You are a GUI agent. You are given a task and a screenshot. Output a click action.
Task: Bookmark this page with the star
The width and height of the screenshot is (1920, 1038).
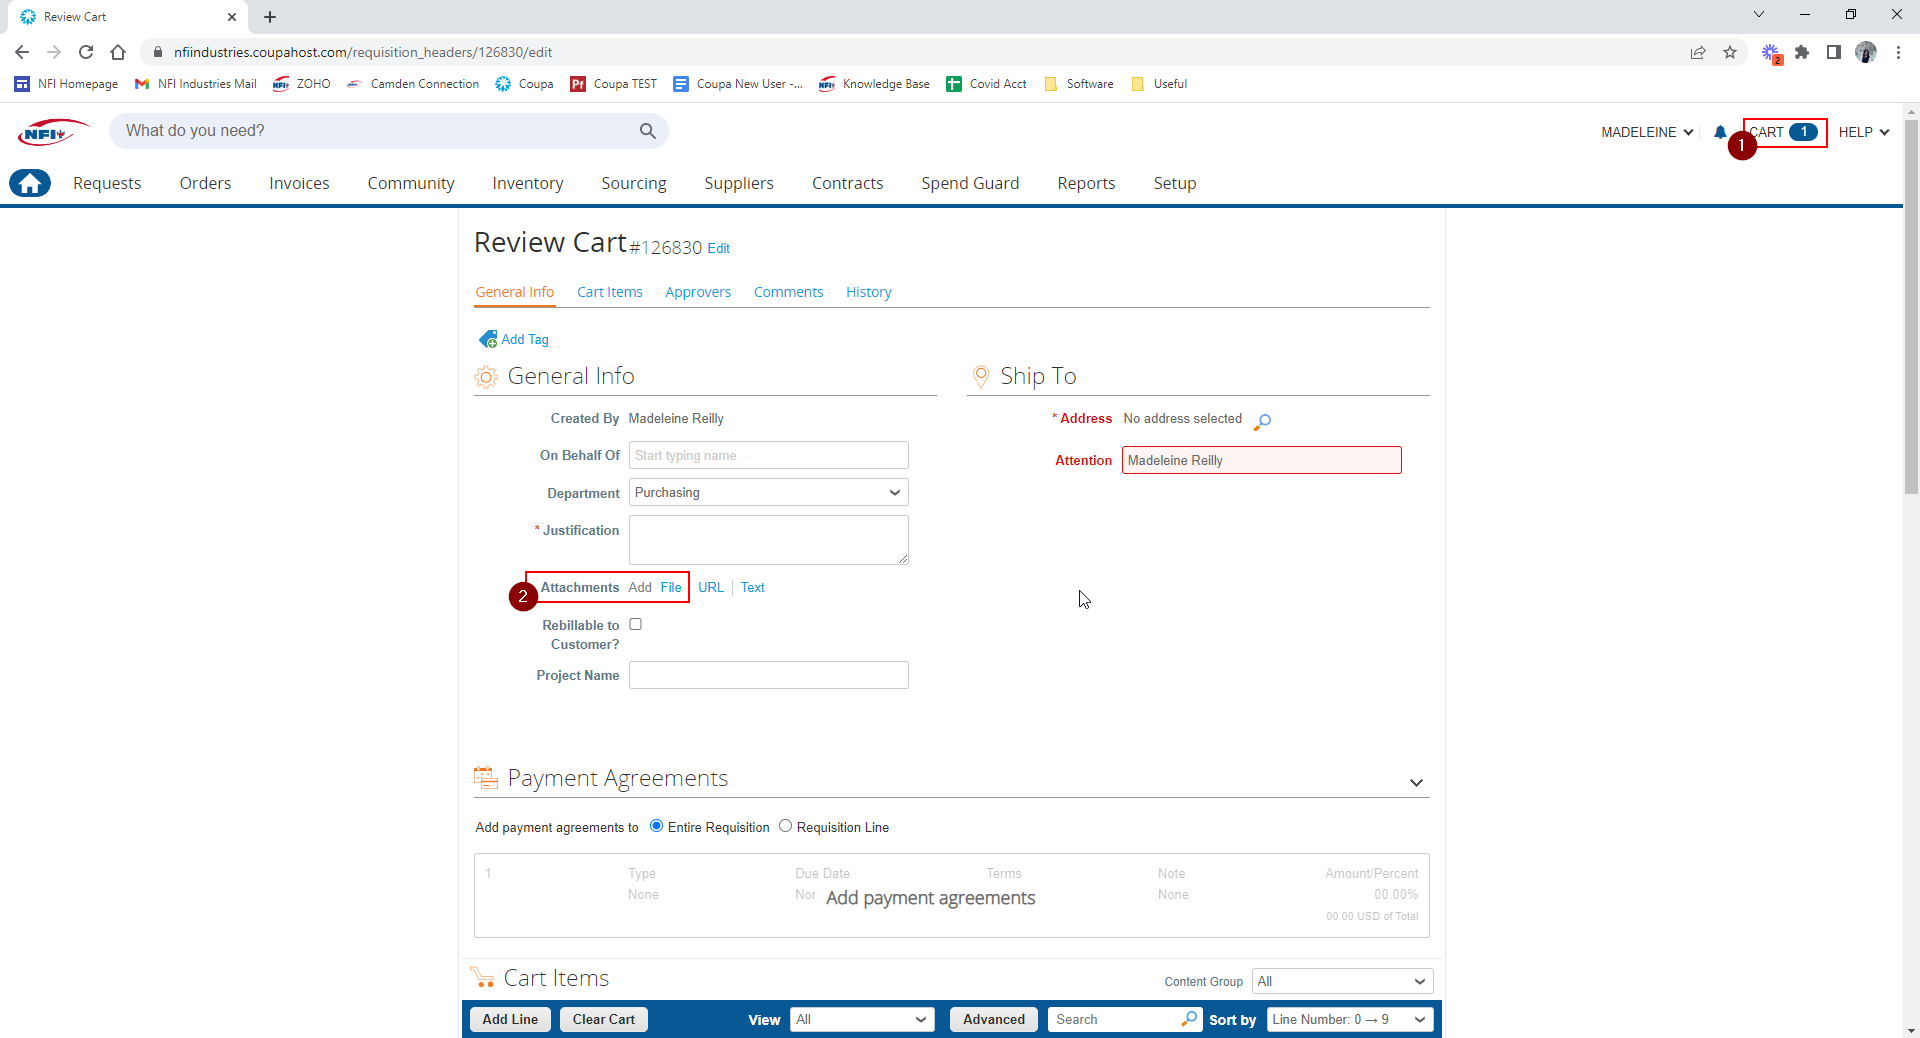pos(1730,52)
